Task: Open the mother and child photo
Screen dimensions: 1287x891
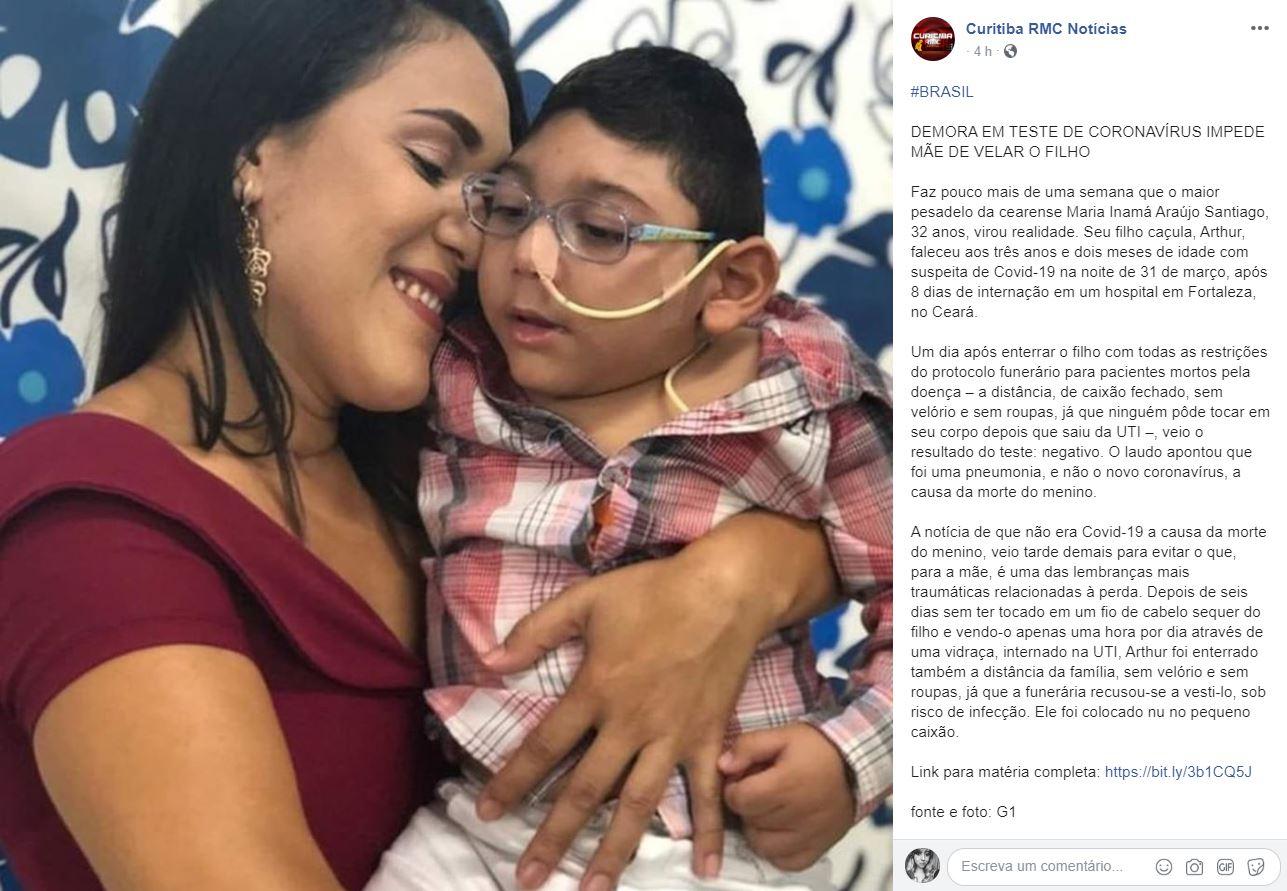Action: [x=446, y=445]
